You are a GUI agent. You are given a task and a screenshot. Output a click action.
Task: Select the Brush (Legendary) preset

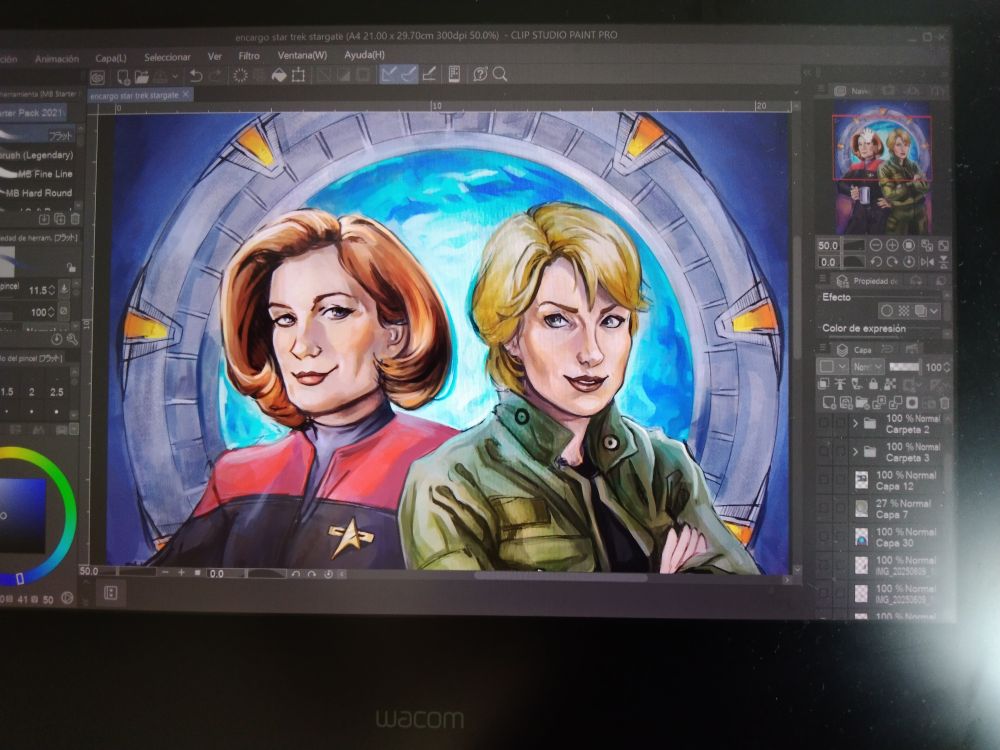(x=38, y=155)
